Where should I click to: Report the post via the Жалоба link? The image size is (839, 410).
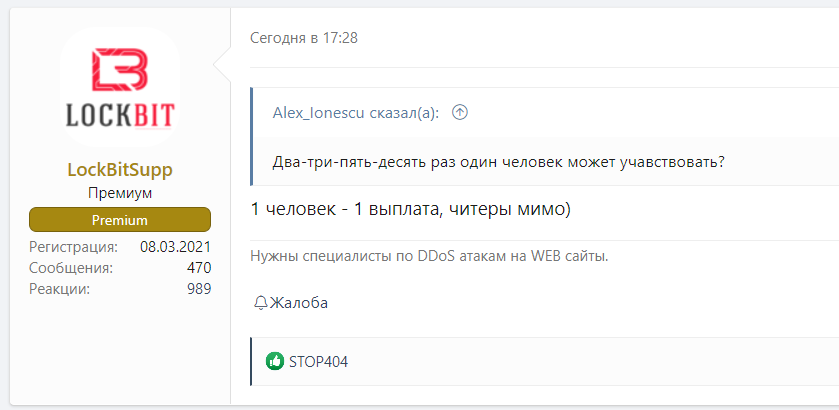(298, 303)
